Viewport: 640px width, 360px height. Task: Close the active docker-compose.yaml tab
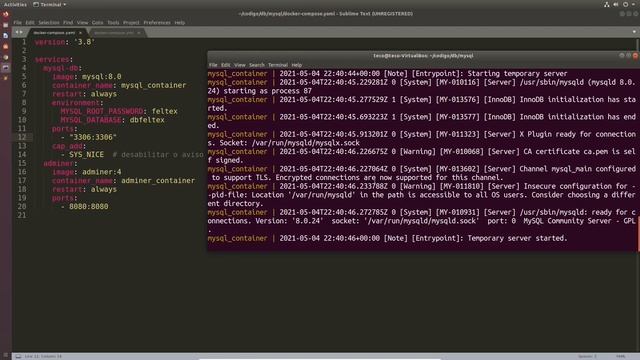[80, 33]
